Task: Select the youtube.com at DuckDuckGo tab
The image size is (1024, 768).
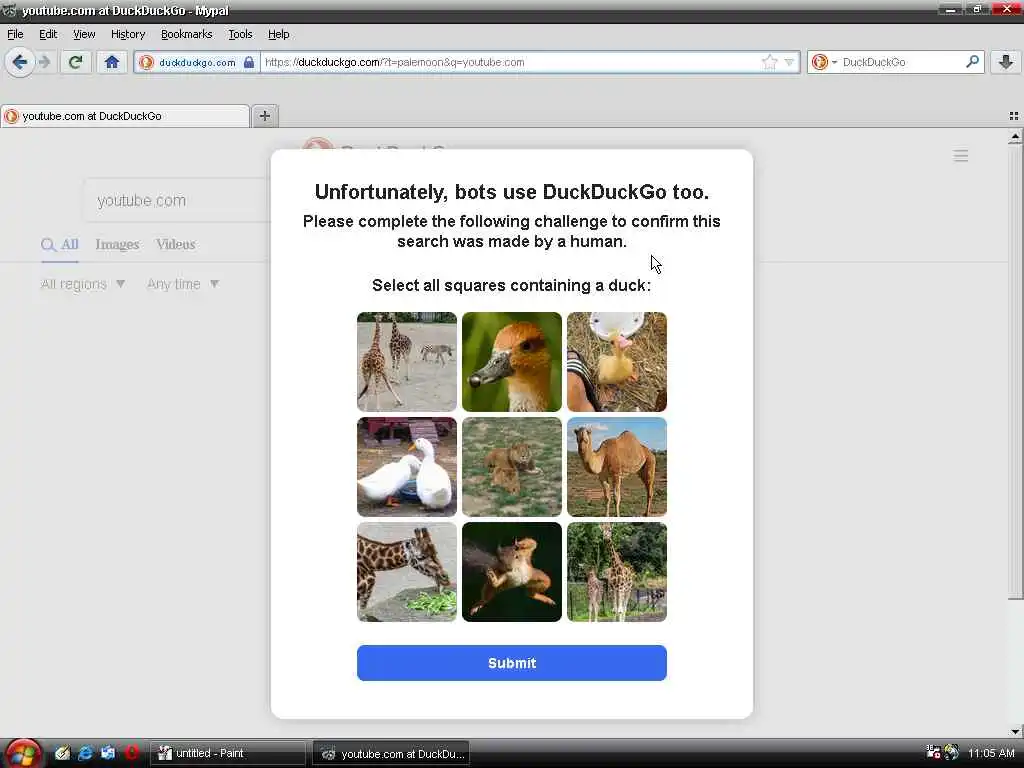Action: pyautogui.click(x=125, y=116)
